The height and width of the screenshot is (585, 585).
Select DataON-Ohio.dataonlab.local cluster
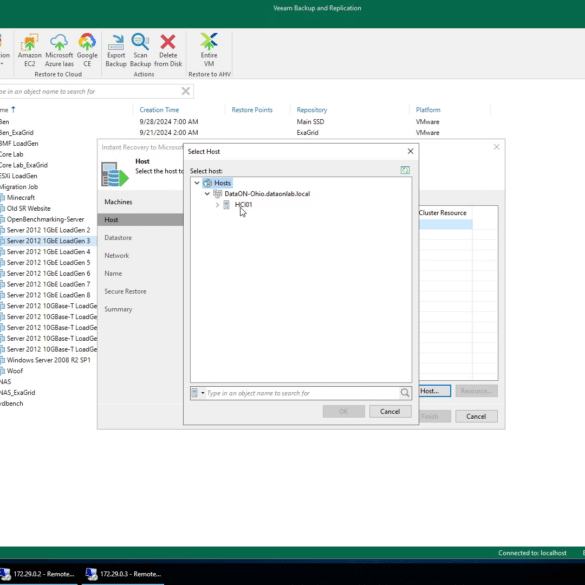(267, 194)
